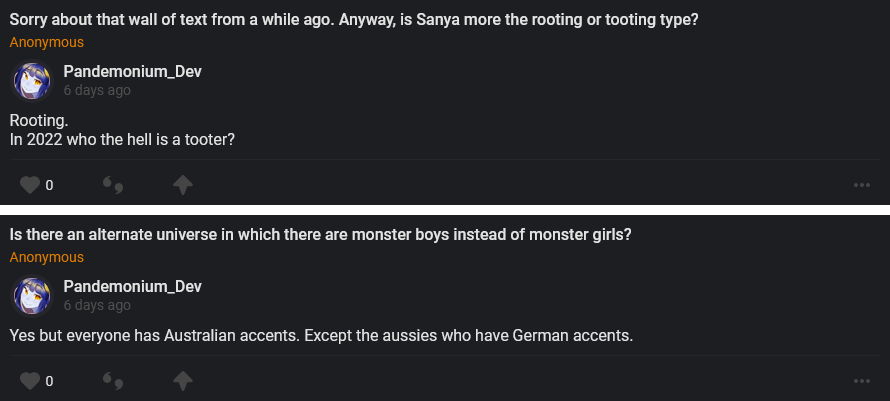Open the Pandemonium_Dev avatar on the monster boys answer
The width and height of the screenshot is (890, 401).
[x=31, y=296]
